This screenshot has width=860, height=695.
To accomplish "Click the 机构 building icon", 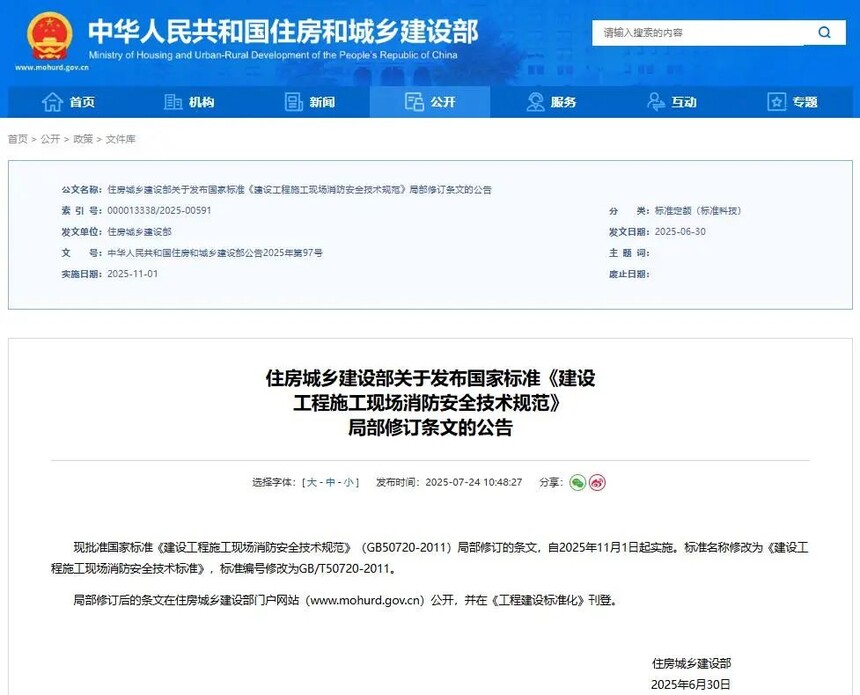I will pyautogui.click(x=173, y=102).
